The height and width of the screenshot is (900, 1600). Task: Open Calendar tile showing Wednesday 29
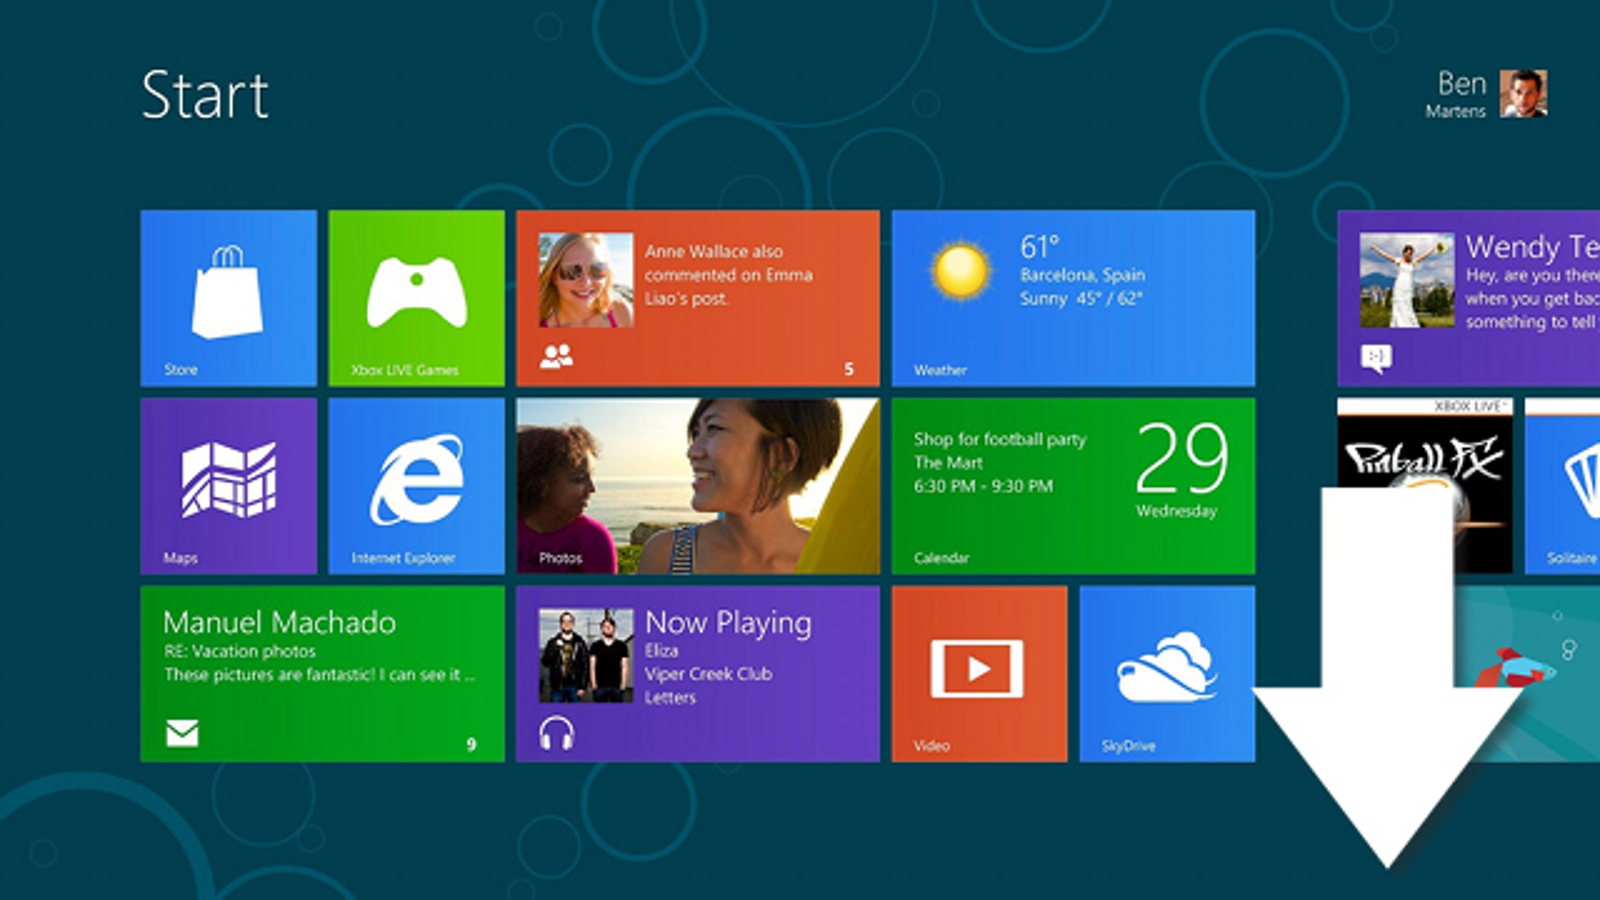pyautogui.click(x=1073, y=486)
